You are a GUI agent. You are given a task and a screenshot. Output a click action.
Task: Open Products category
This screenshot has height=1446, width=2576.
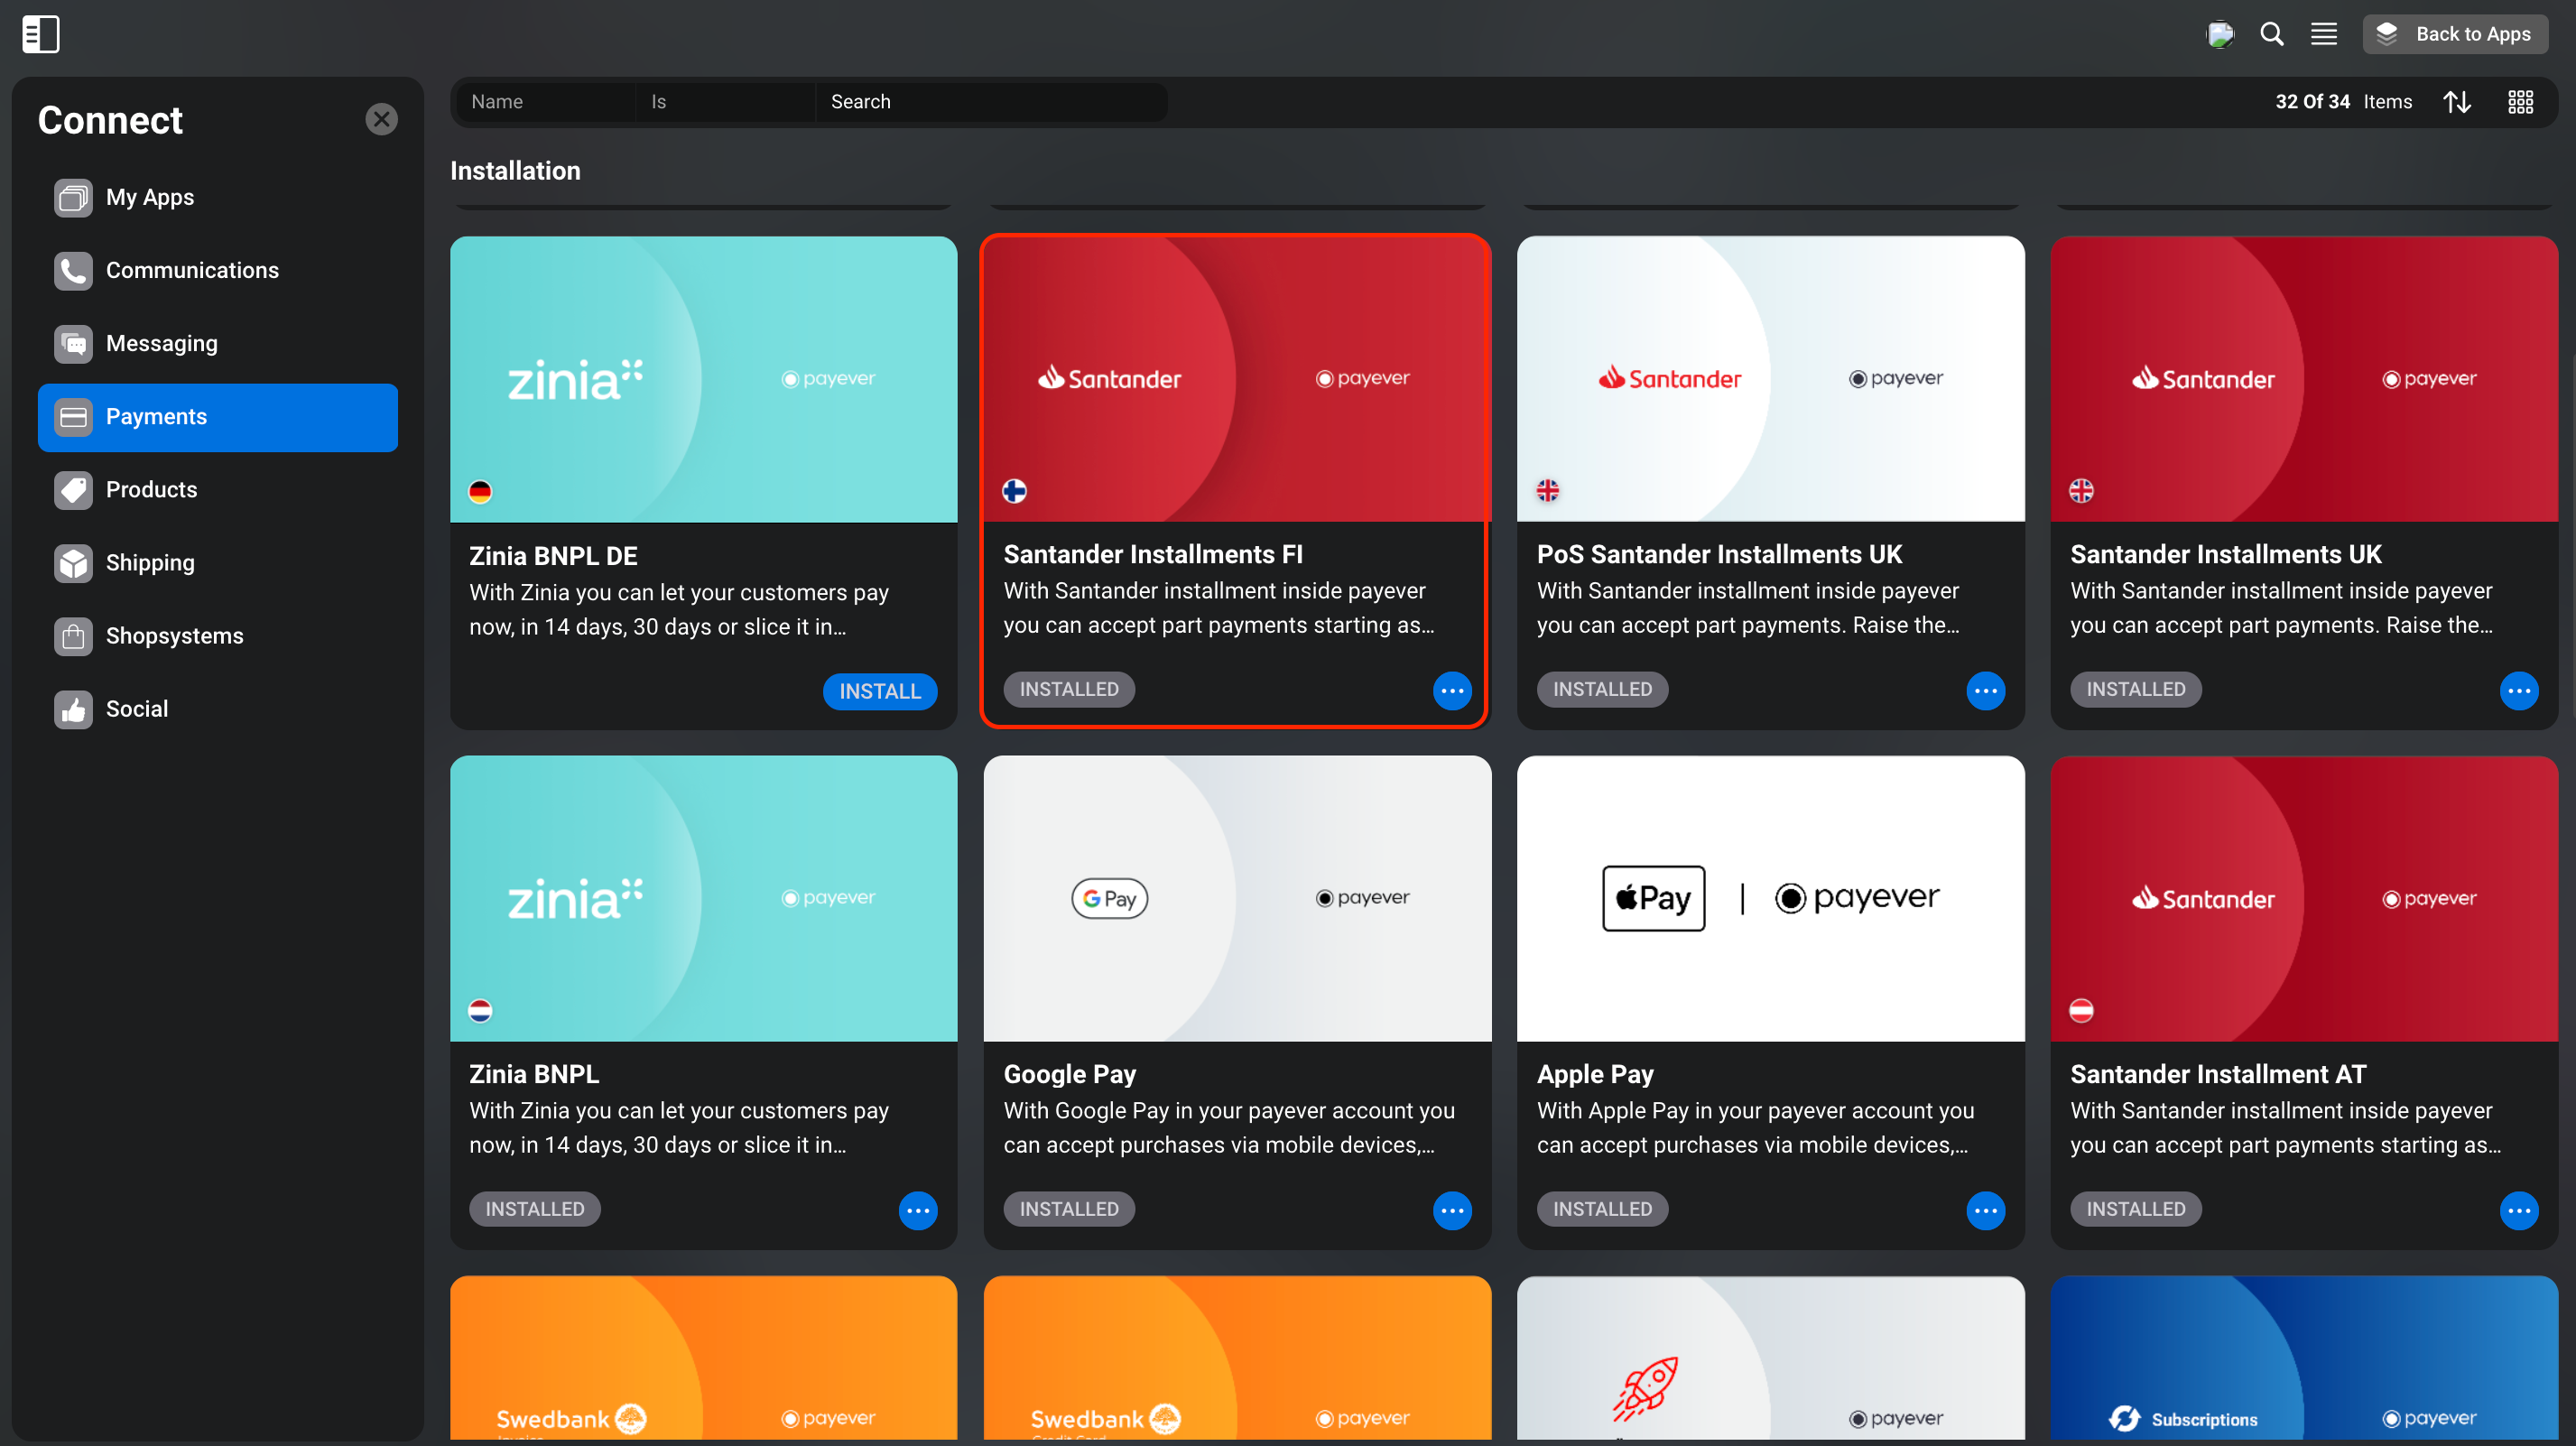pyautogui.click(x=218, y=490)
